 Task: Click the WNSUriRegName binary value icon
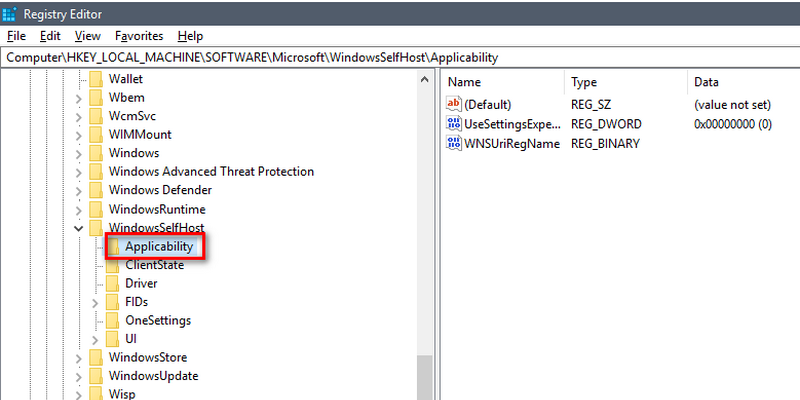[453, 143]
